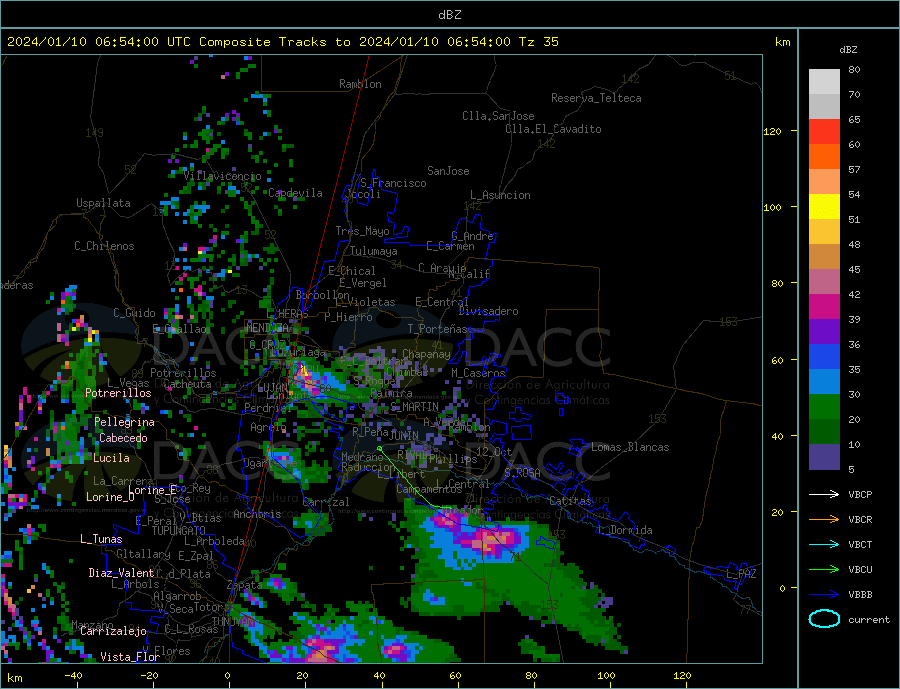Click the 'VBCR' legend label
Image resolution: width=900 pixels, height=689 pixels.
860,520
